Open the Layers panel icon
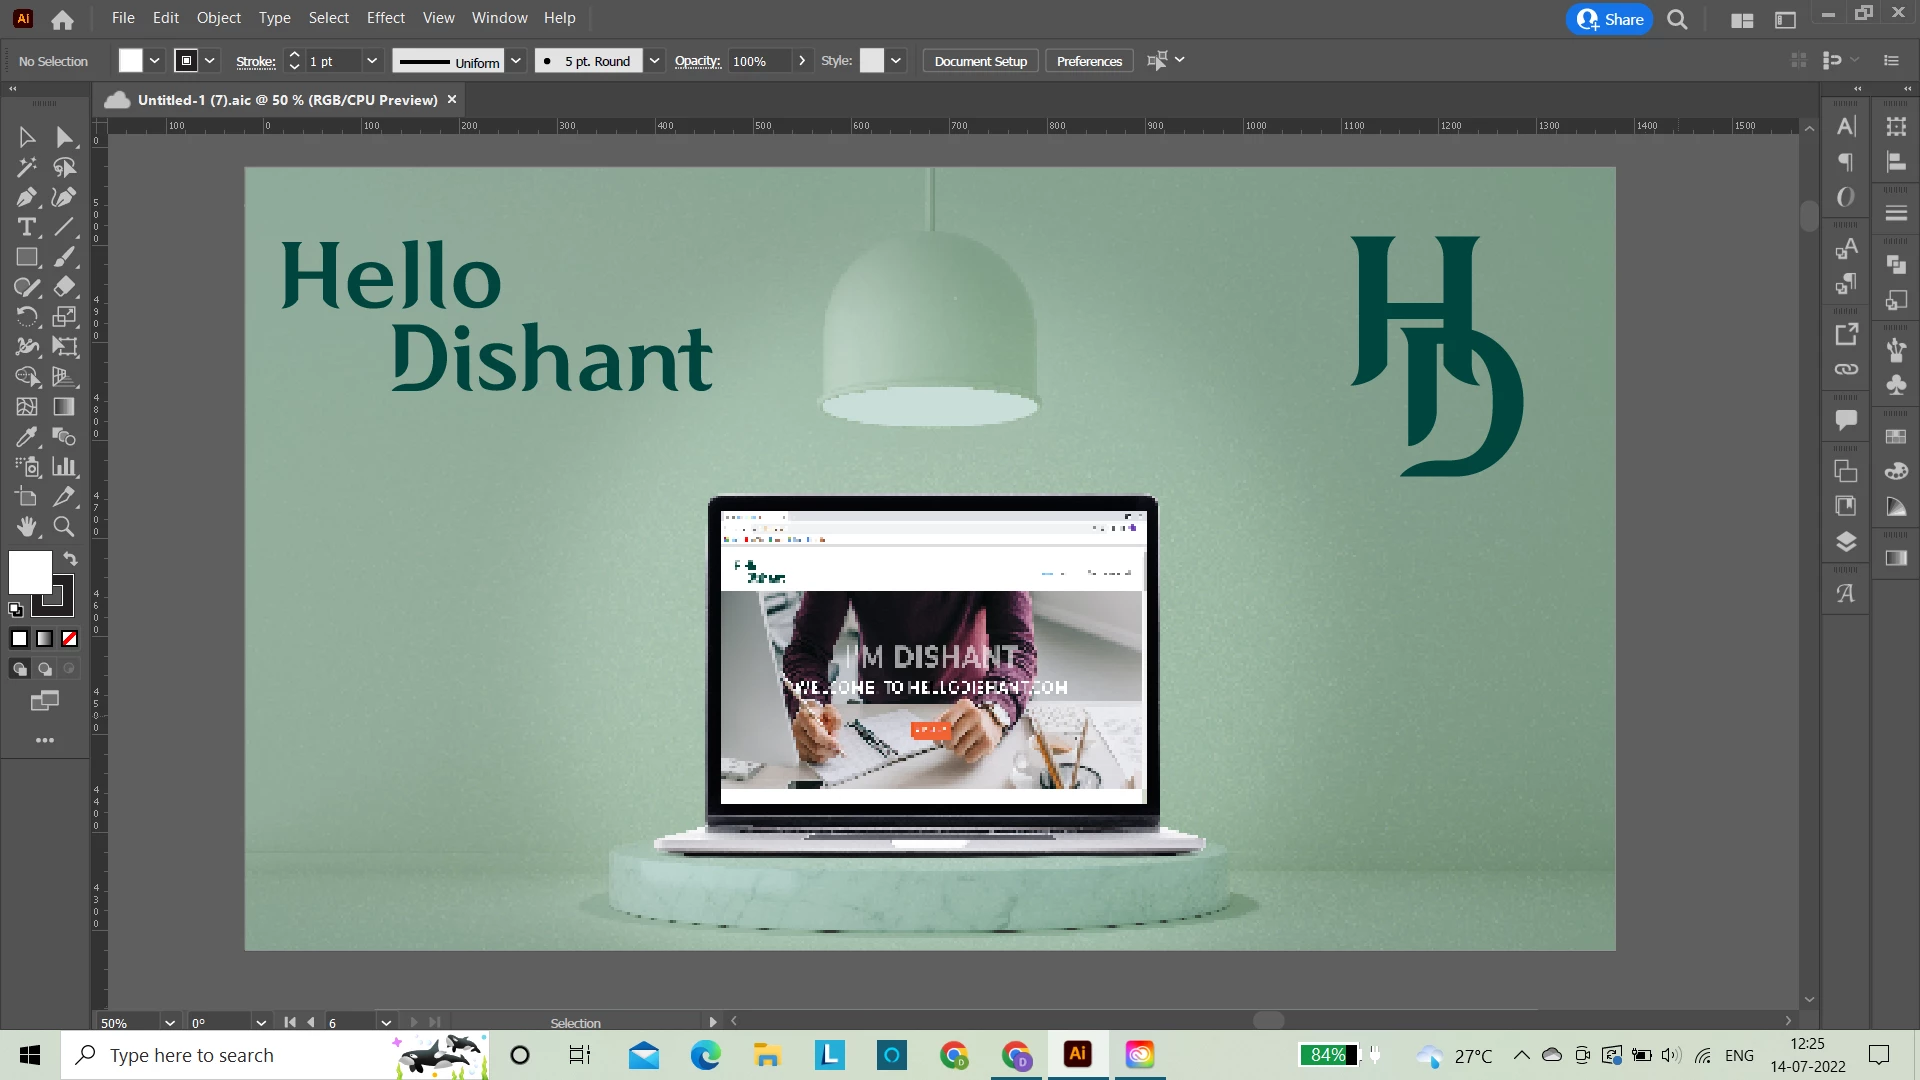The image size is (1920, 1080). (x=1846, y=542)
